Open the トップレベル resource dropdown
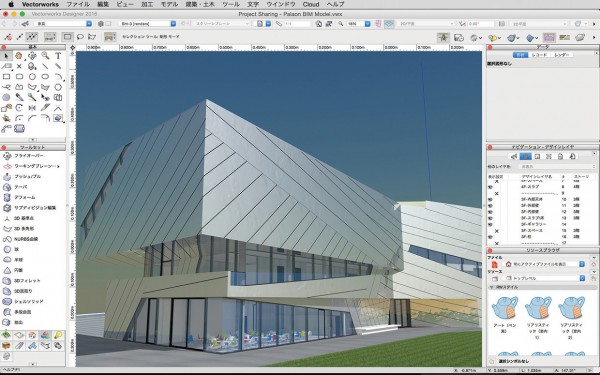This screenshot has height=375, width=600. 543,278
